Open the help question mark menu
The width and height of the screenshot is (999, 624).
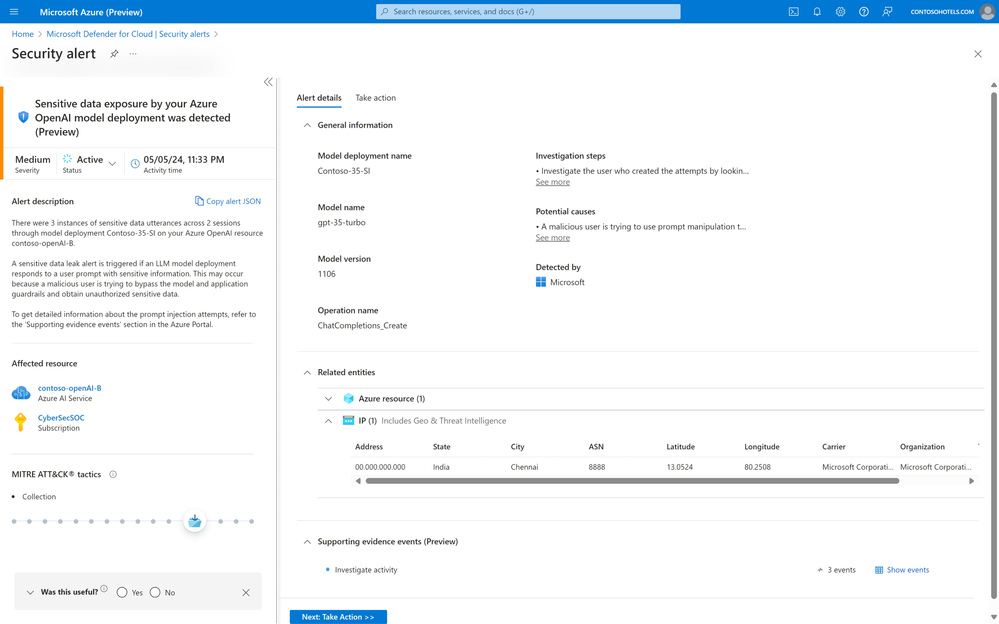pyautogui.click(x=863, y=11)
